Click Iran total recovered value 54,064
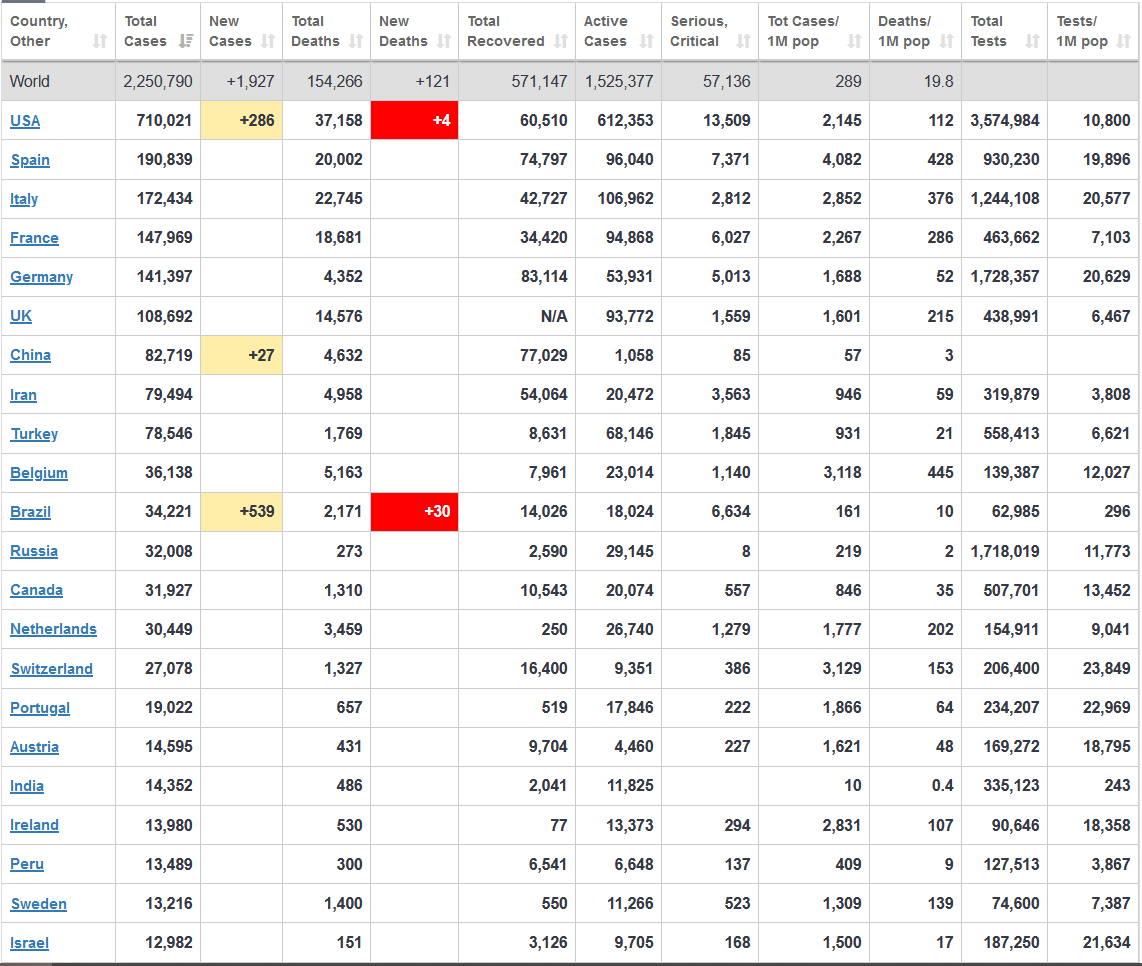Screen dimensions: 1142x966 [543, 395]
